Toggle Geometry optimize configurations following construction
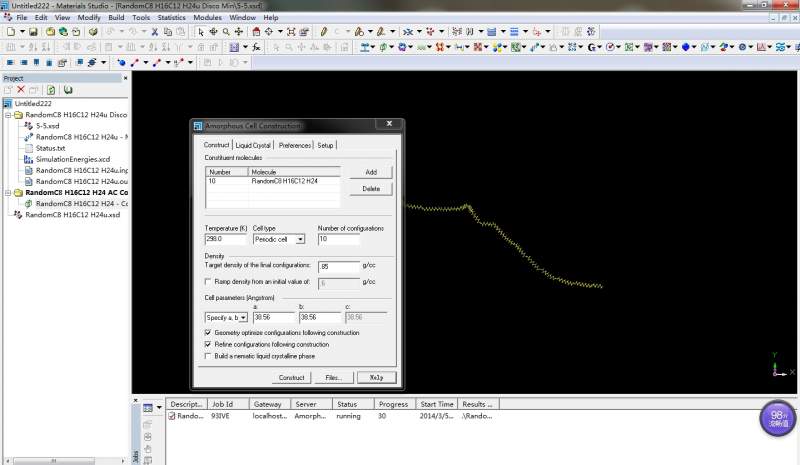800x465 pixels. 207,332
